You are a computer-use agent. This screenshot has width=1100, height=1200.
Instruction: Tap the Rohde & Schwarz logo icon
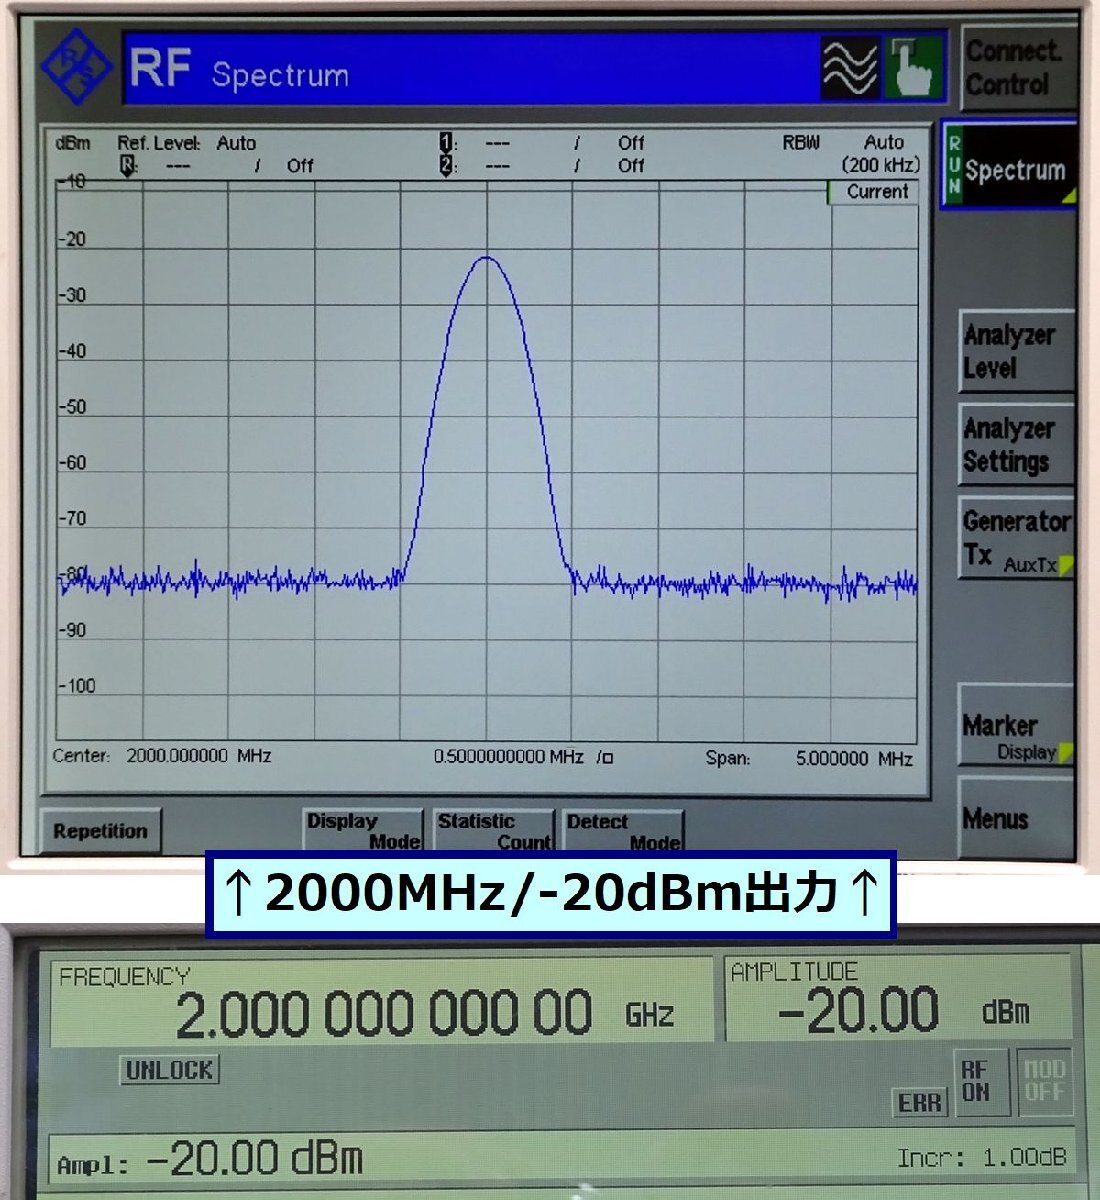(x=77, y=67)
